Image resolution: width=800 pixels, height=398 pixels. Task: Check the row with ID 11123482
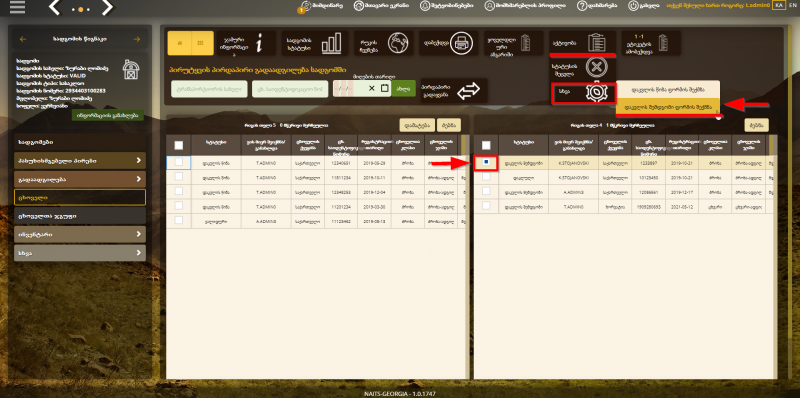pyautogui.click(x=179, y=220)
